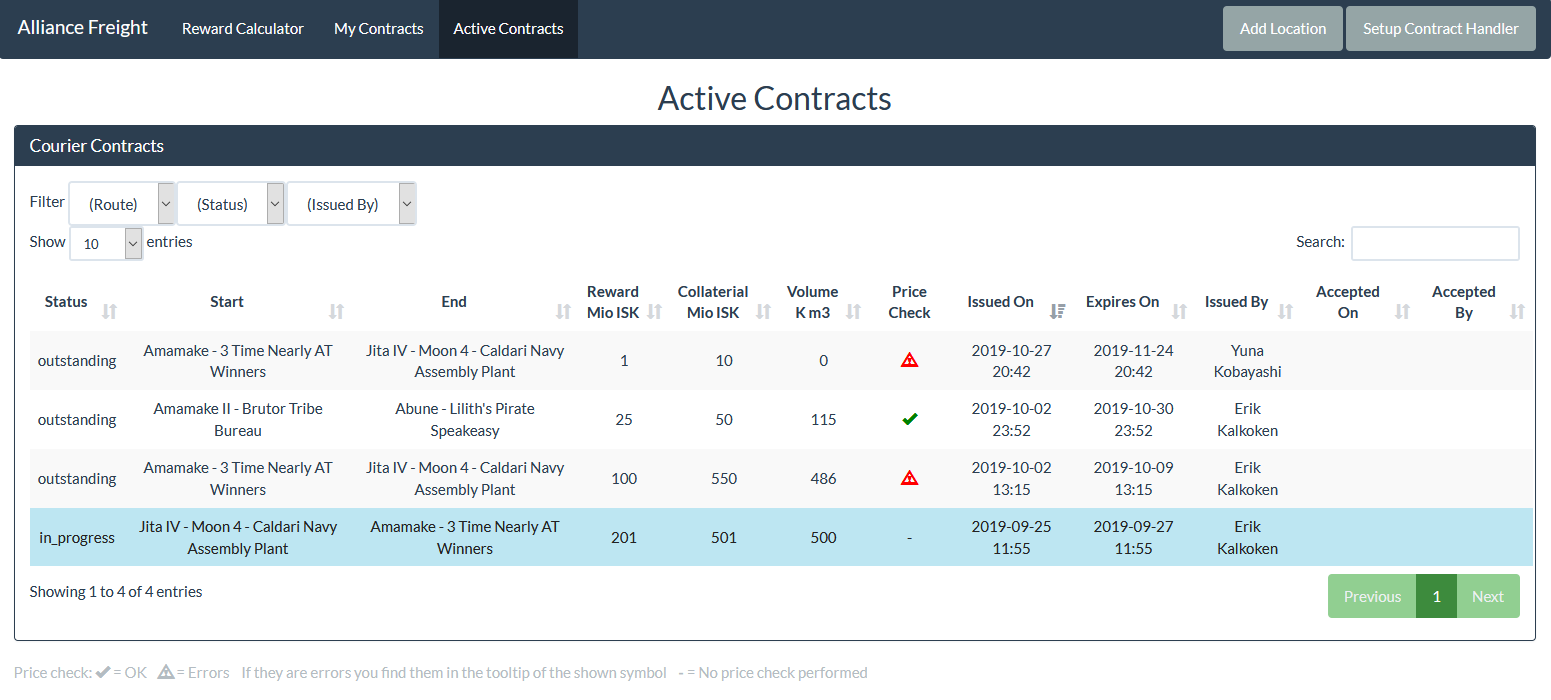Viewport: 1551px width, 700px height.
Task: Select the Active Contracts tab
Action: [x=508, y=29]
